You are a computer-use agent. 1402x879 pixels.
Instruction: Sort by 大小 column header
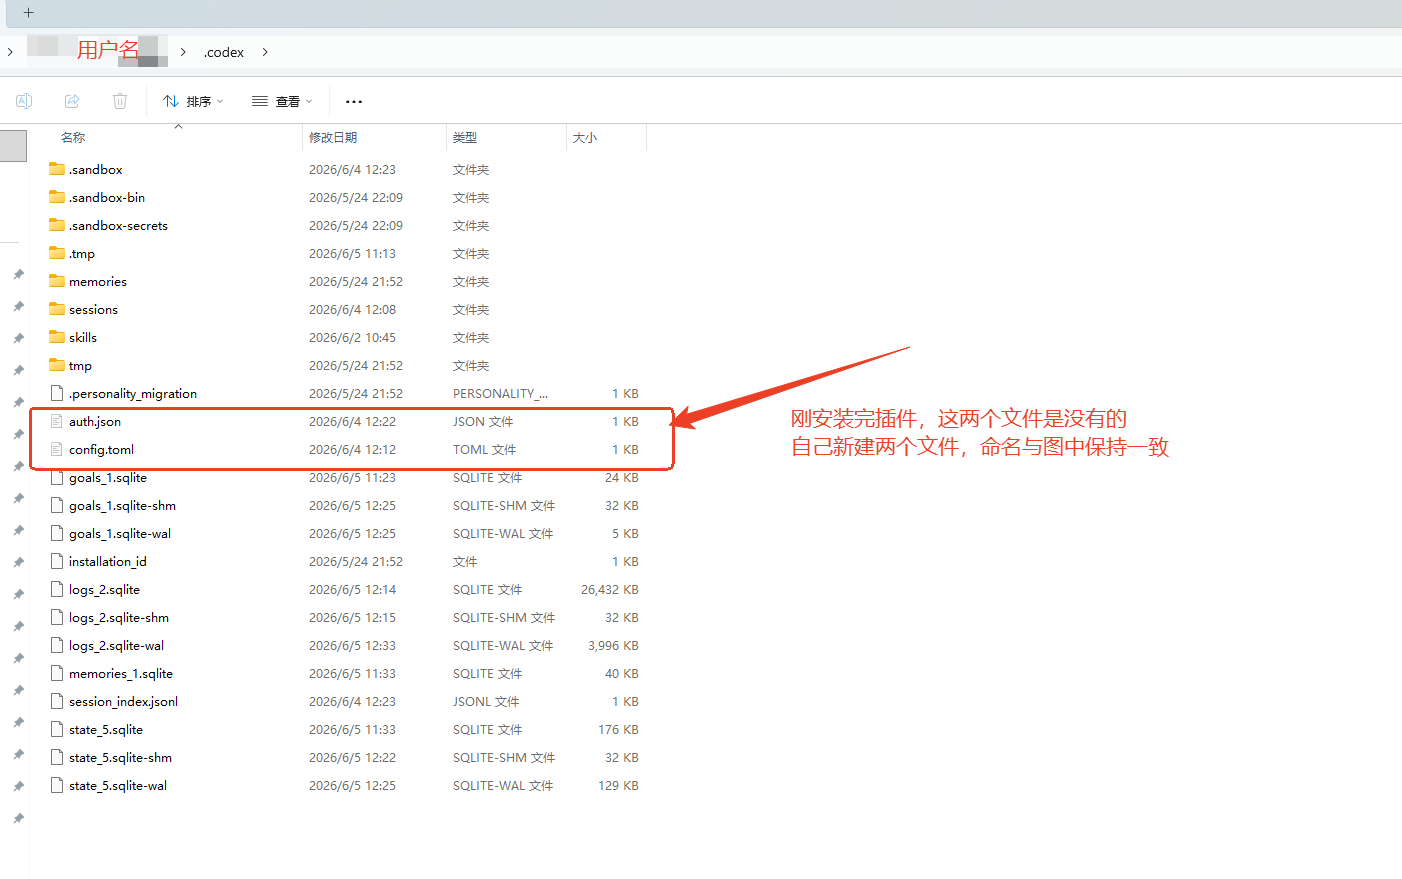tap(585, 137)
